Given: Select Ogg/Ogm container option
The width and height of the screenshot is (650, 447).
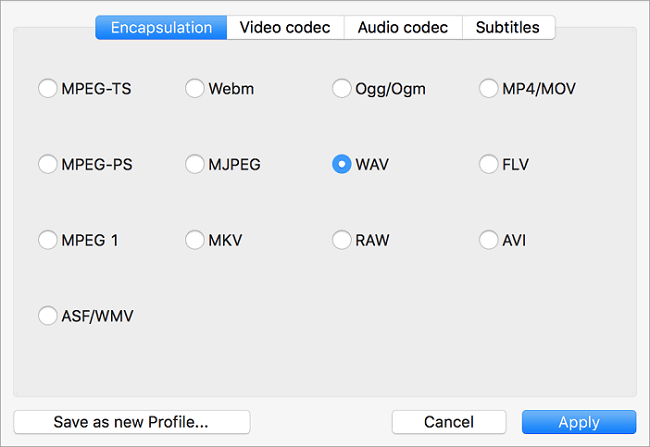Looking at the screenshot, I should pyautogui.click(x=341, y=89).
